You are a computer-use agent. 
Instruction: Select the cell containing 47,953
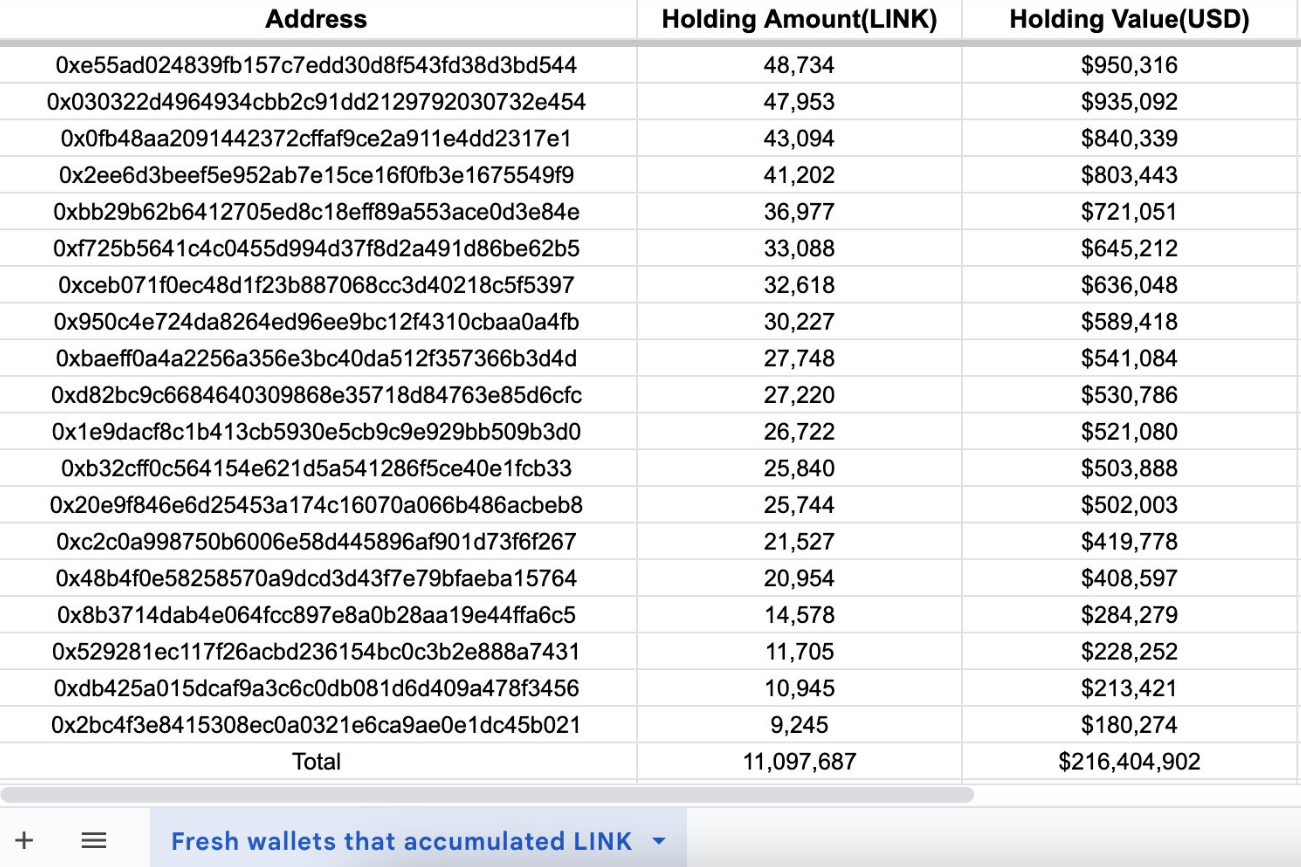799,102
